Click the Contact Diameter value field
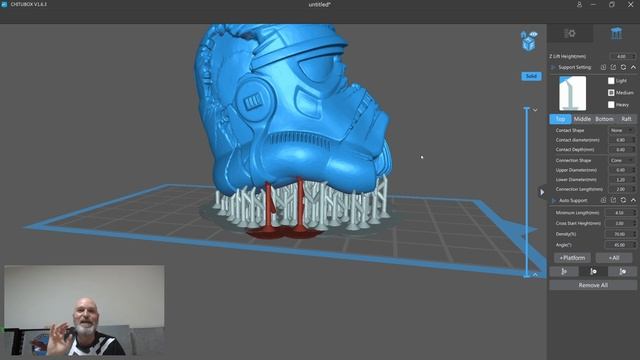This screenshot has height=360, width=640. click(622, 140)
